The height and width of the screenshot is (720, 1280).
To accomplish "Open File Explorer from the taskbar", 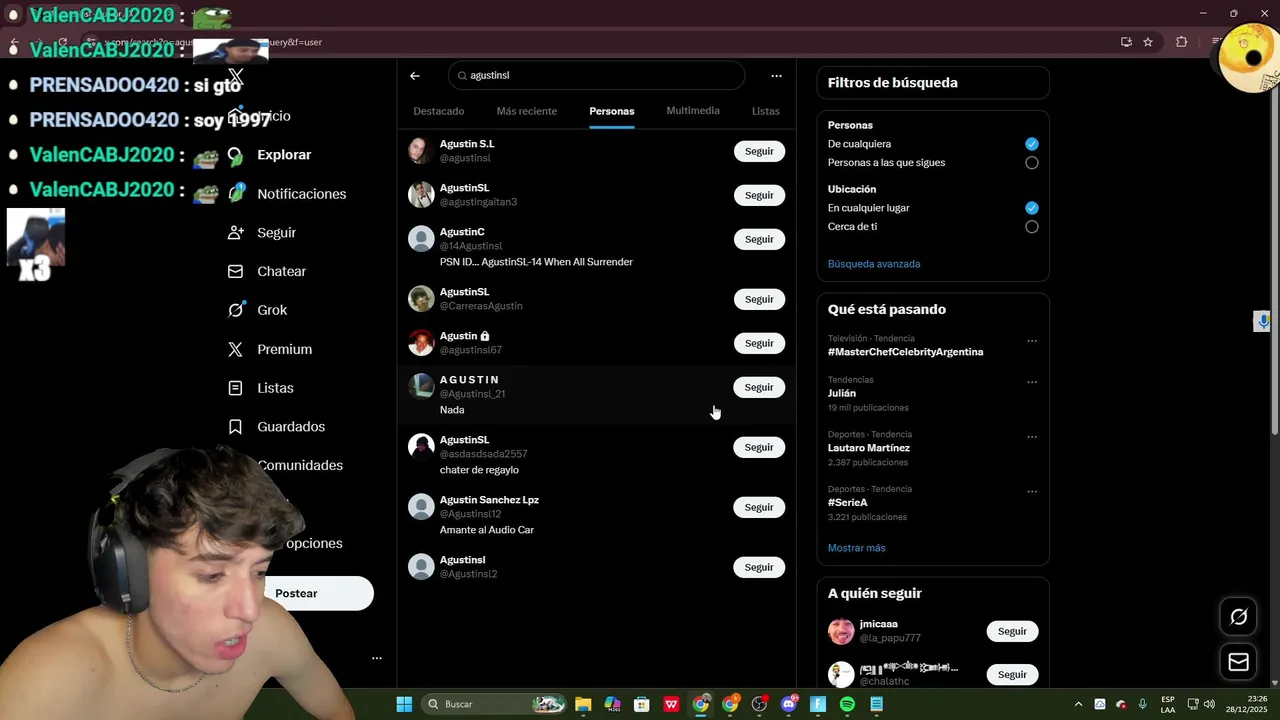I will click(583, 704).
